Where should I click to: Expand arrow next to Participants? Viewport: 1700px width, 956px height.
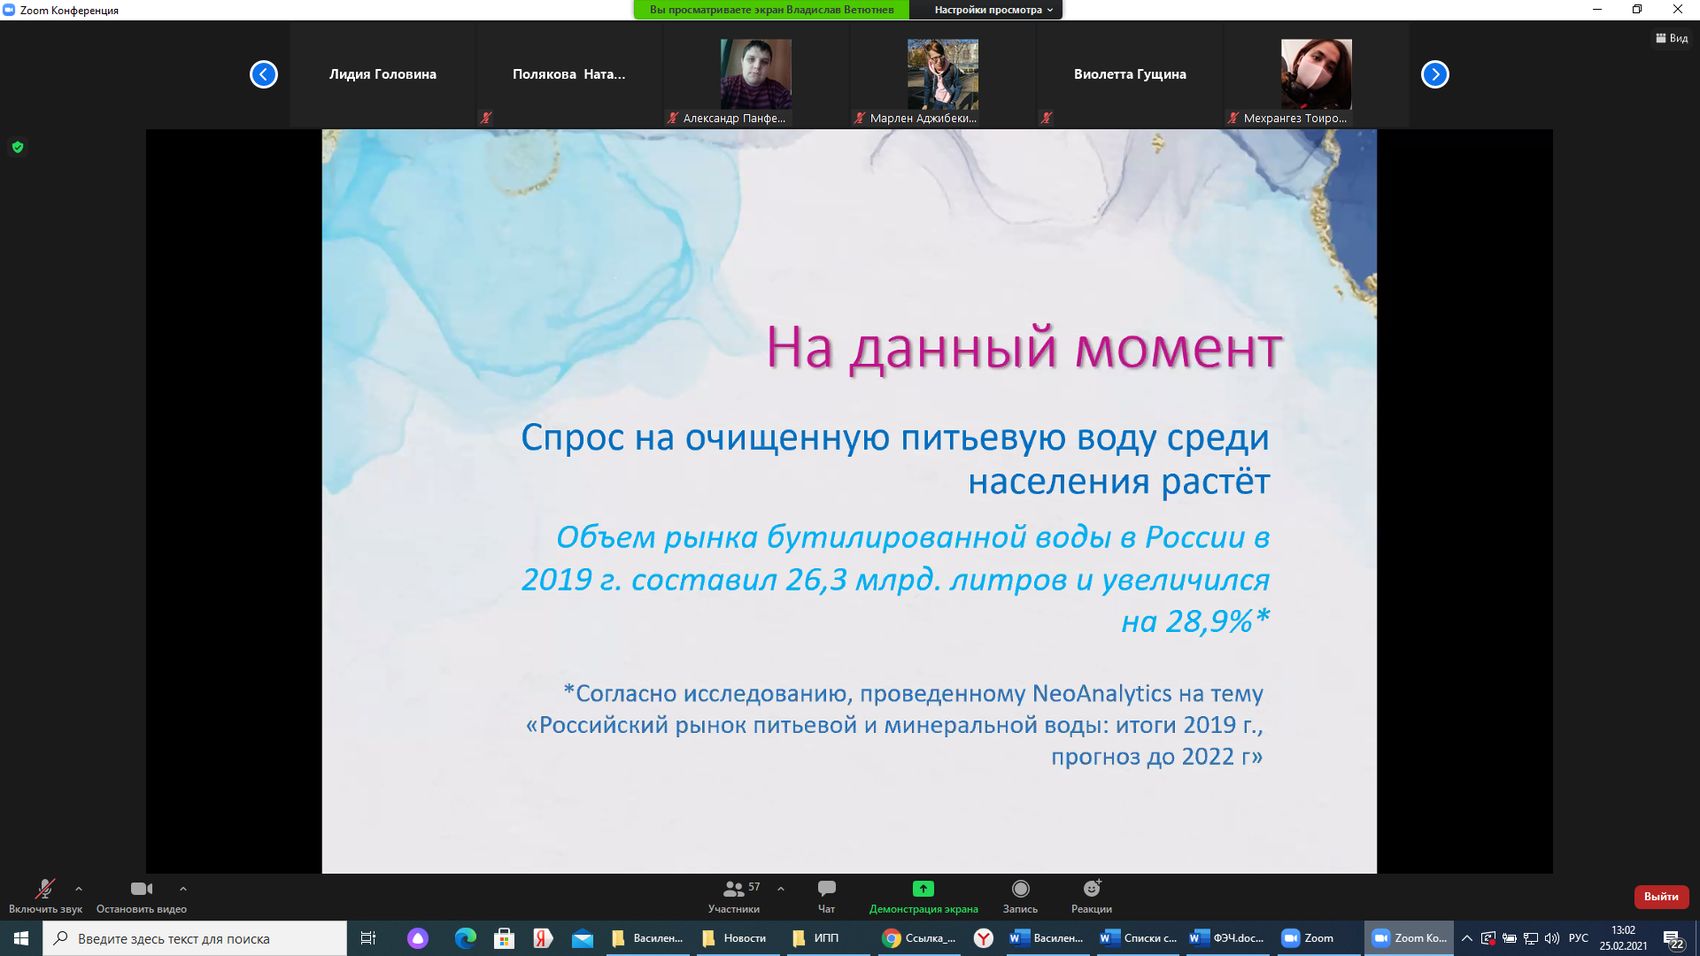[x=781, y=888]
